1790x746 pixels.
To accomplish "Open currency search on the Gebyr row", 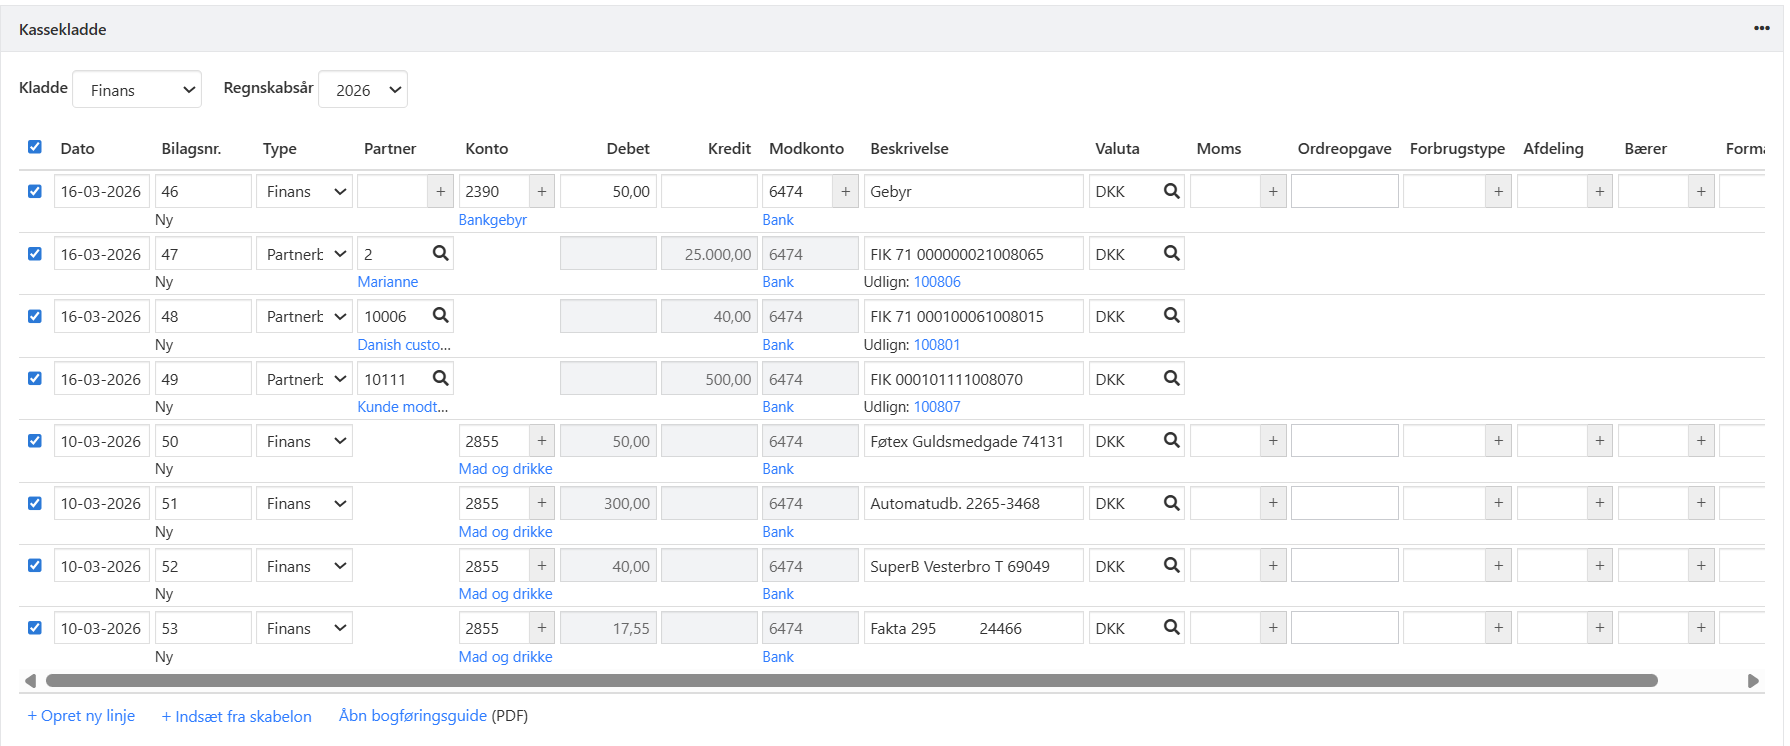I will [1171, 191].
